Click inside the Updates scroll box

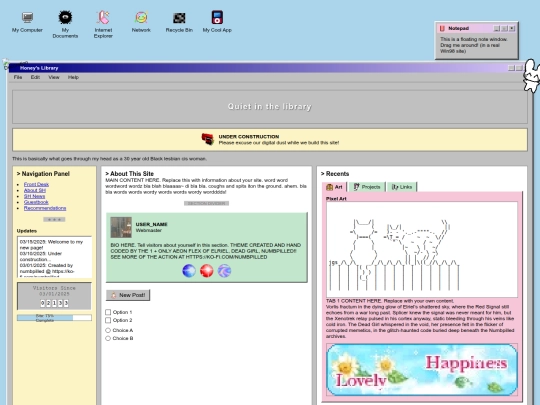(54, 257)
